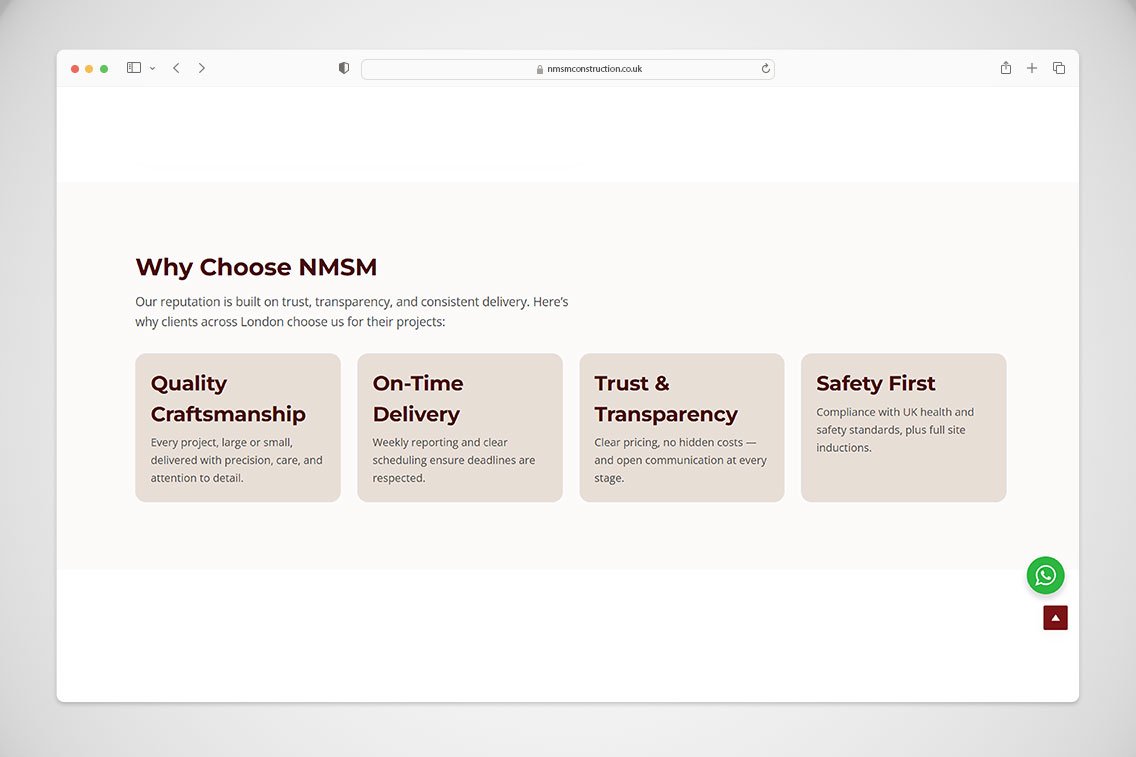Expand the sidebar dropdown chevron
This screenshot has height=757, width=1136.
coord(152,68)
